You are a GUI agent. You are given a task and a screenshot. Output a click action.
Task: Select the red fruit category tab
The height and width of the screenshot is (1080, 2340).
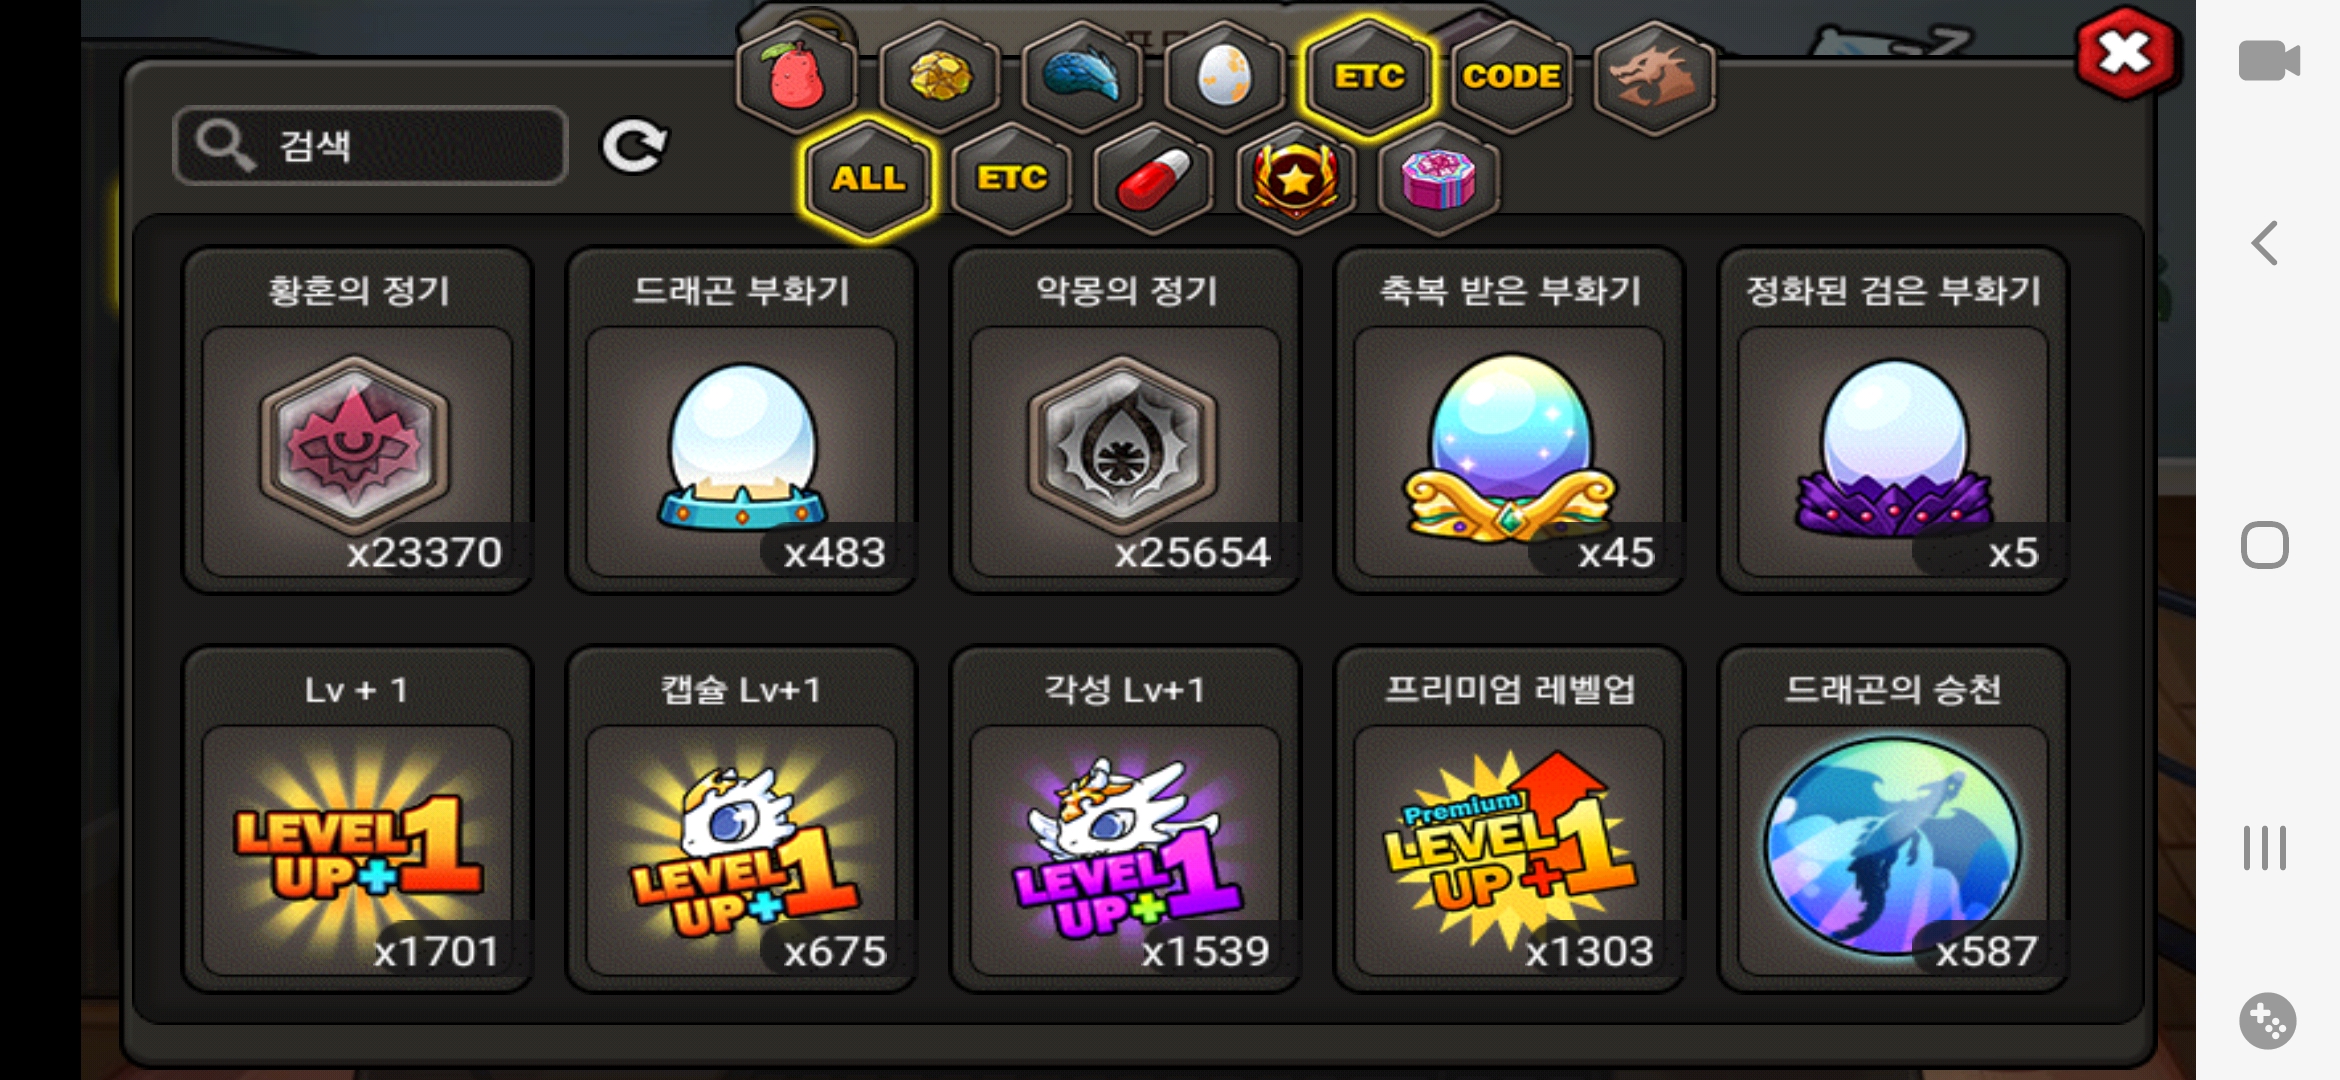click(x=797, y=77)
